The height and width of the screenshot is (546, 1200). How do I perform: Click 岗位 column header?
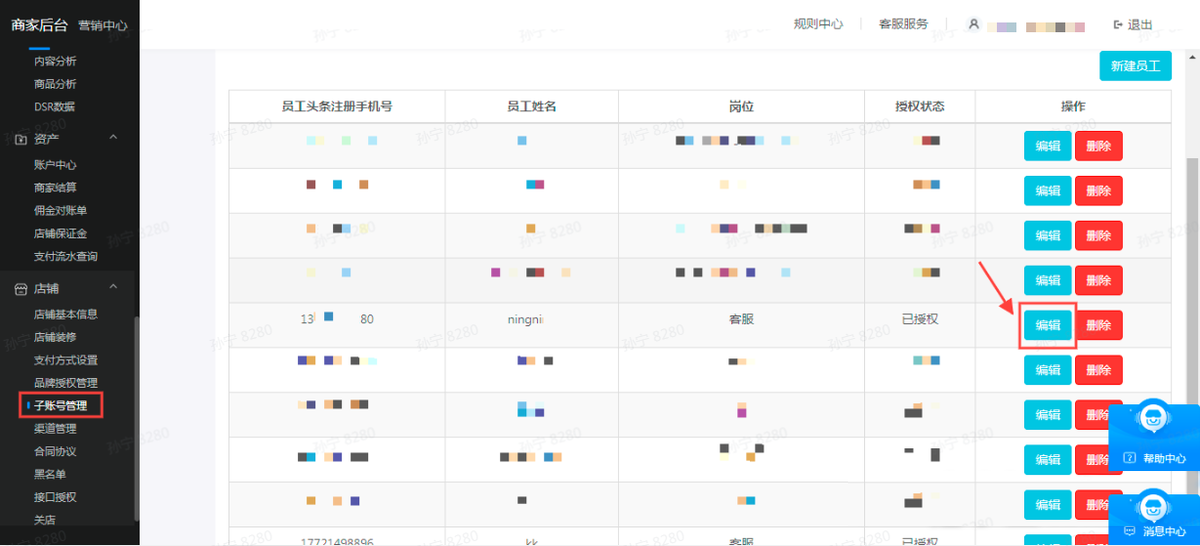741,106
